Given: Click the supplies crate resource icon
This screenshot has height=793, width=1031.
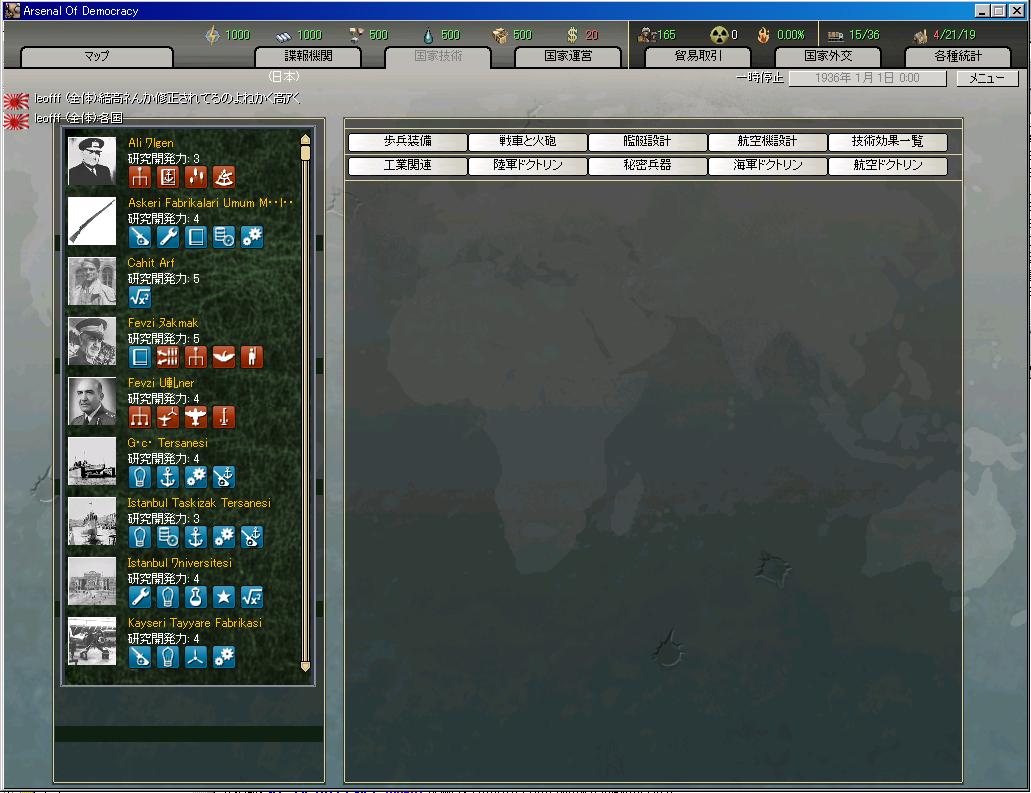Looking at the screenshot, I should 500,36.
